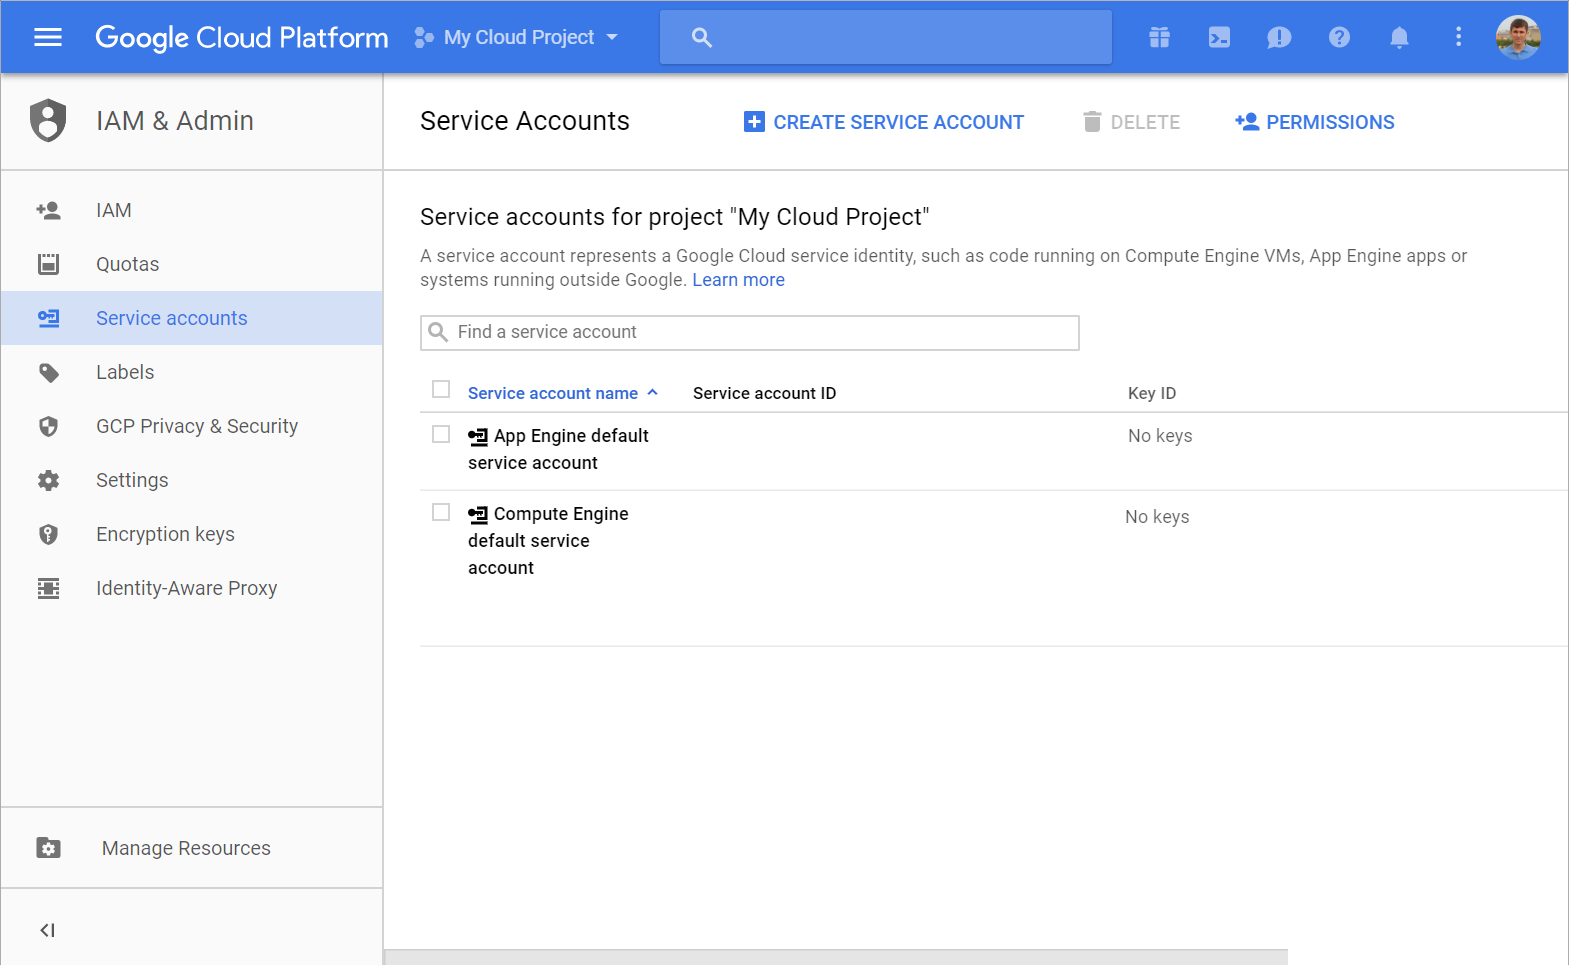
Task: Follow the Learn more link
Action: click(738, 280)
